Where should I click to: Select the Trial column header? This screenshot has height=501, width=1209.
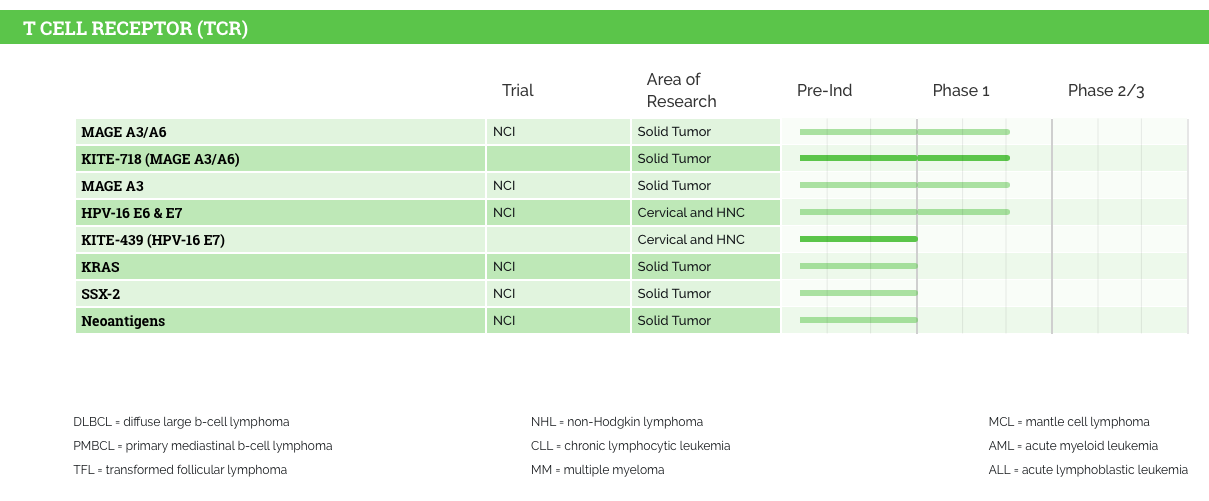[x=517, y=91]
